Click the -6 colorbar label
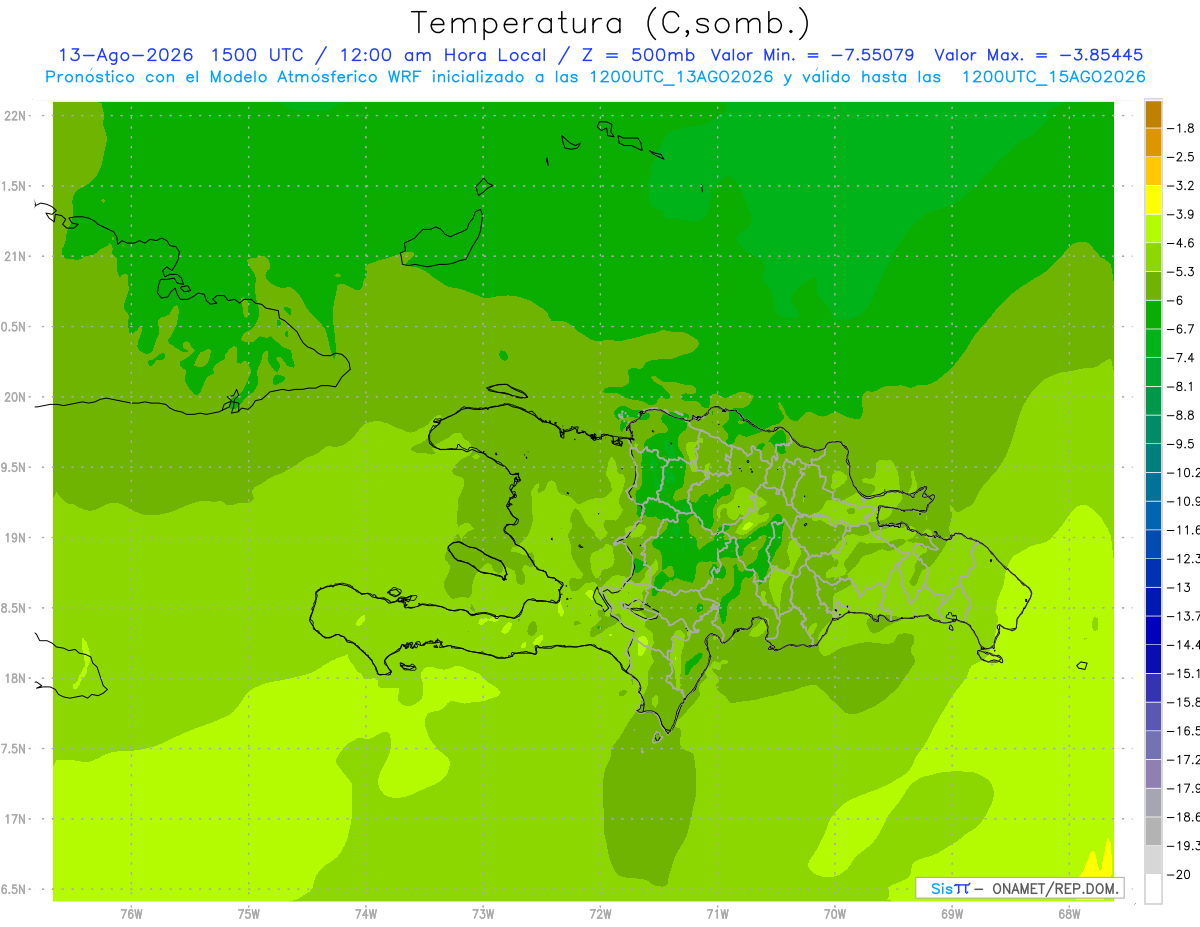 coord(1176,300)
